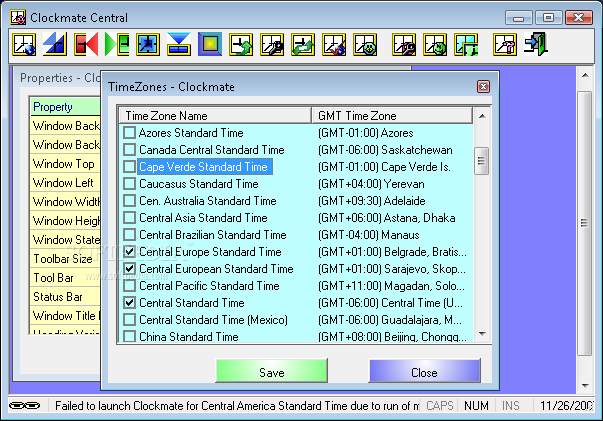Check the China Standard Time checkbox
Viewport: 603px width, 421px height.
[x=130, y=336]
